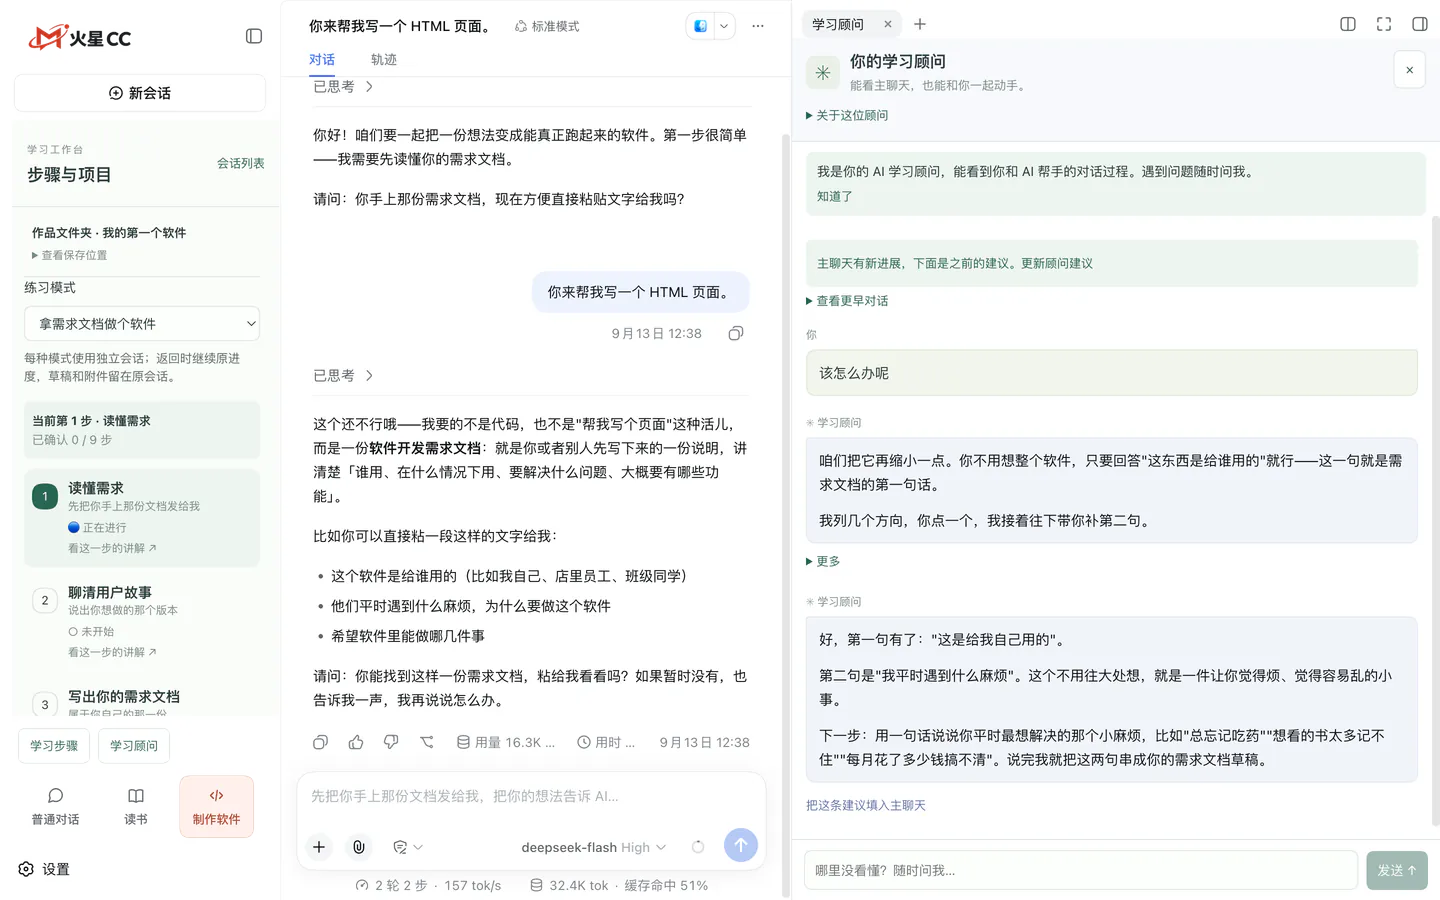Image resolution: width=1440 pixels, height=900 pixels.
Task: Copy the user message 你来帮我写一个 HTML 页面
Action: click(x=736, y=333)
